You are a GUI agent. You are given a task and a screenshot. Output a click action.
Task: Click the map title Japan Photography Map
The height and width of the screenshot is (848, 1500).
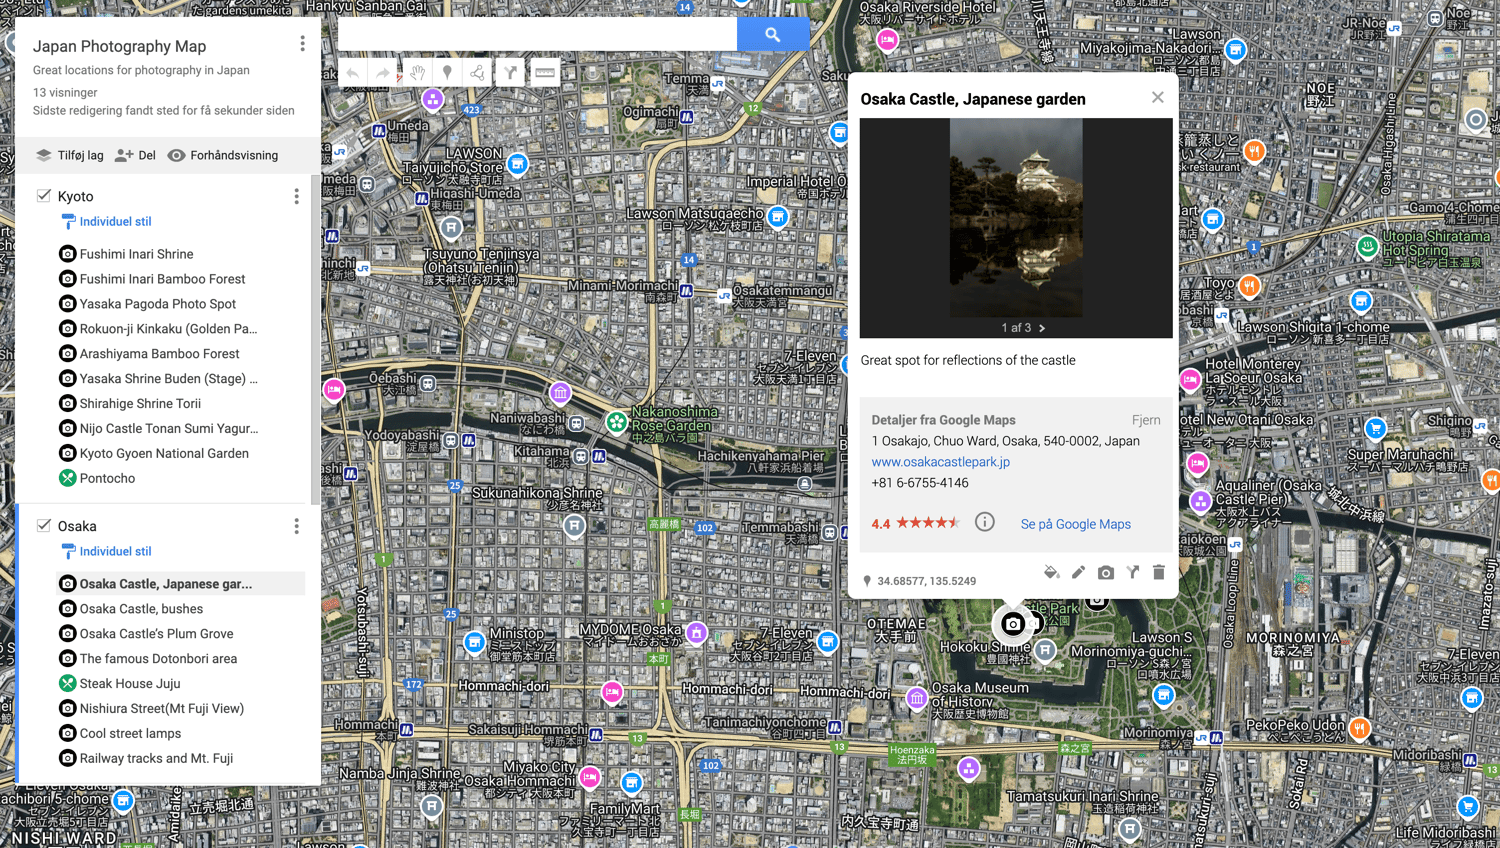[x=119, y=46]
